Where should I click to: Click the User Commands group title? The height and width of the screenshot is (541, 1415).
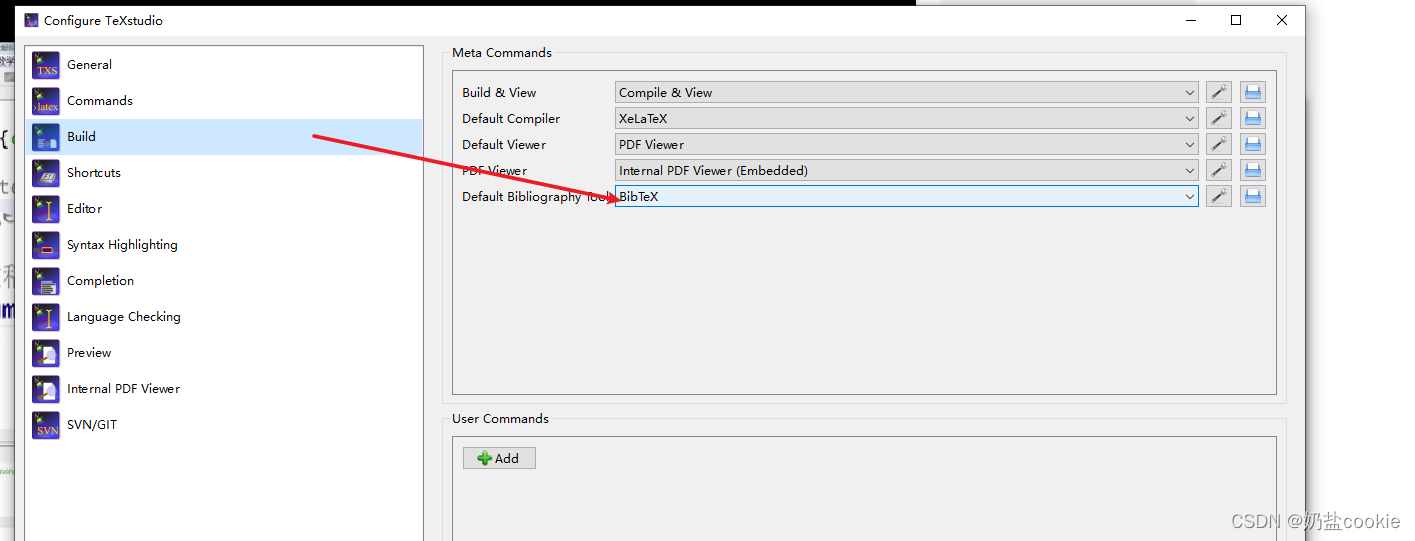500,419
